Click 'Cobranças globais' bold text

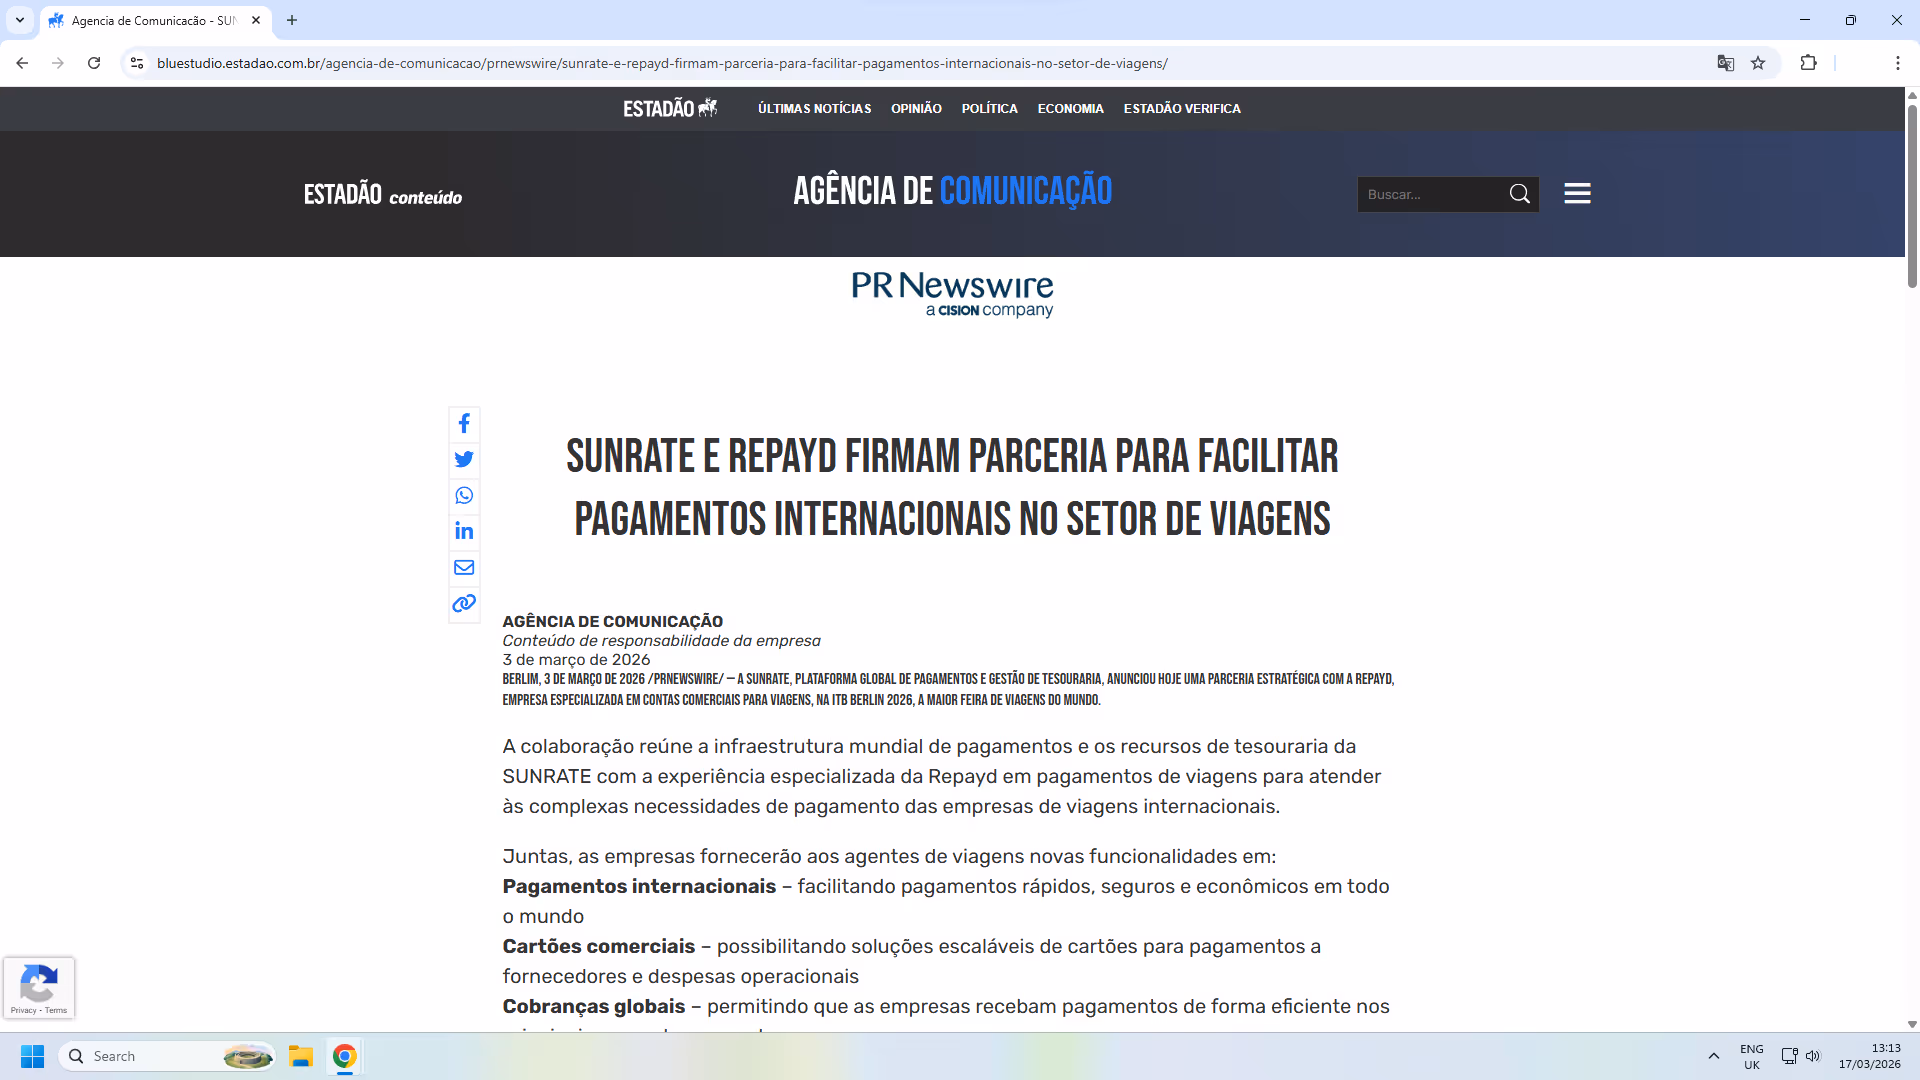coord(594,1007)
